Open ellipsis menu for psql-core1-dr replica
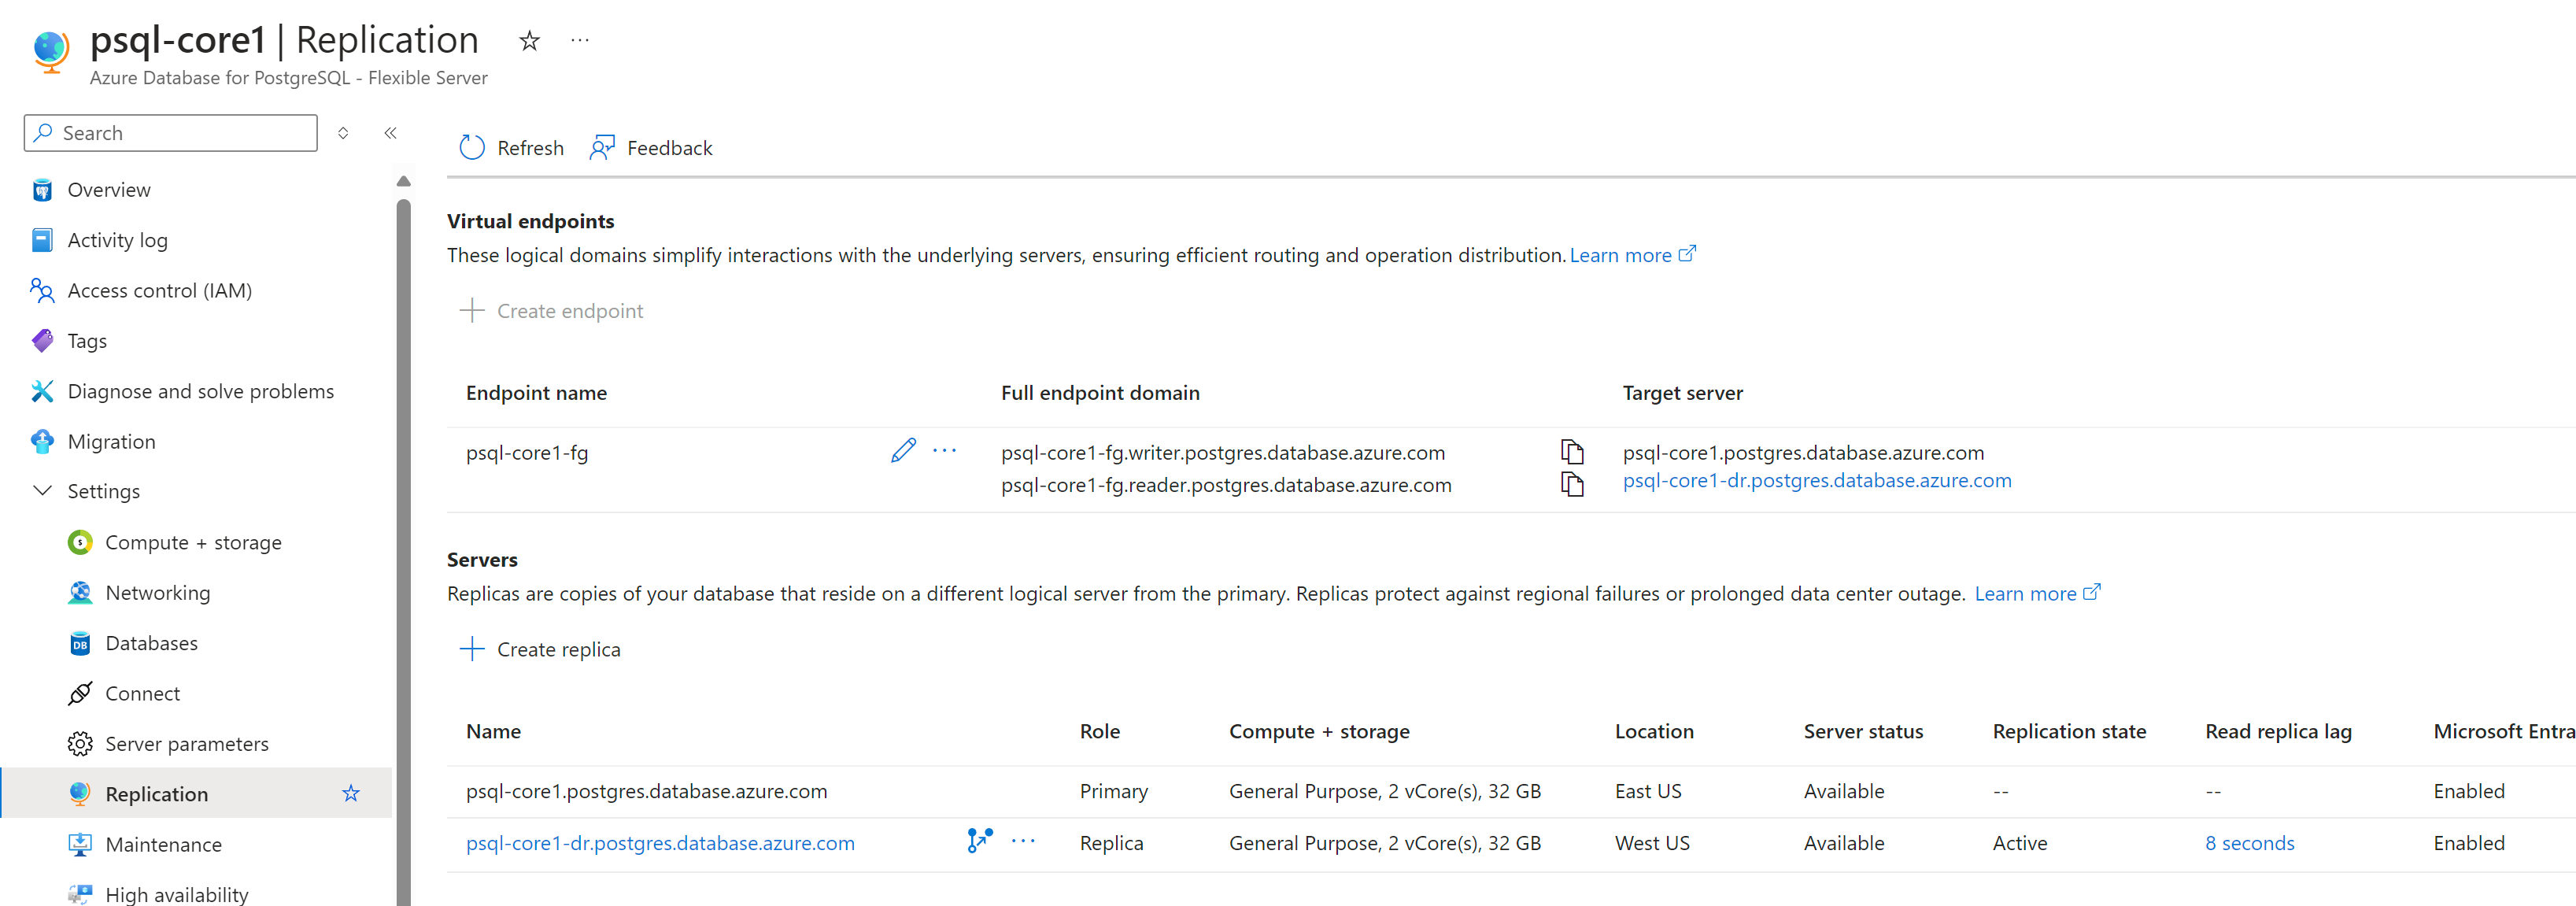 pyautogui.click(x=1023, y=841)
